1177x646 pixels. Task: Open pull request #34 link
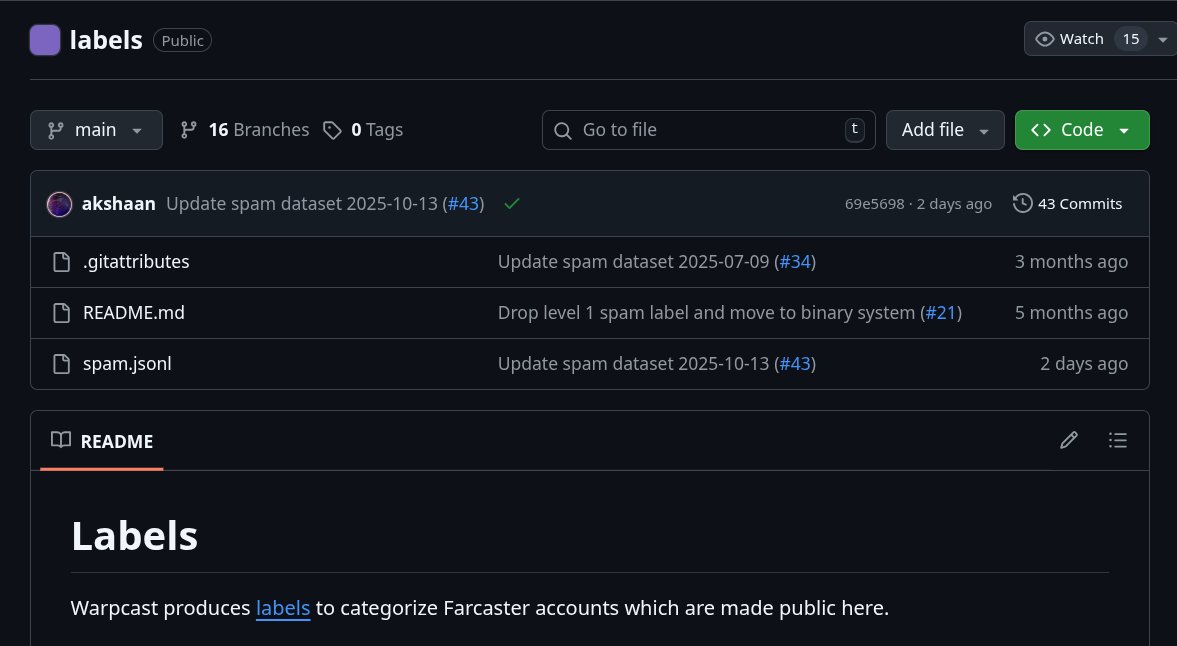click(796, 262)
